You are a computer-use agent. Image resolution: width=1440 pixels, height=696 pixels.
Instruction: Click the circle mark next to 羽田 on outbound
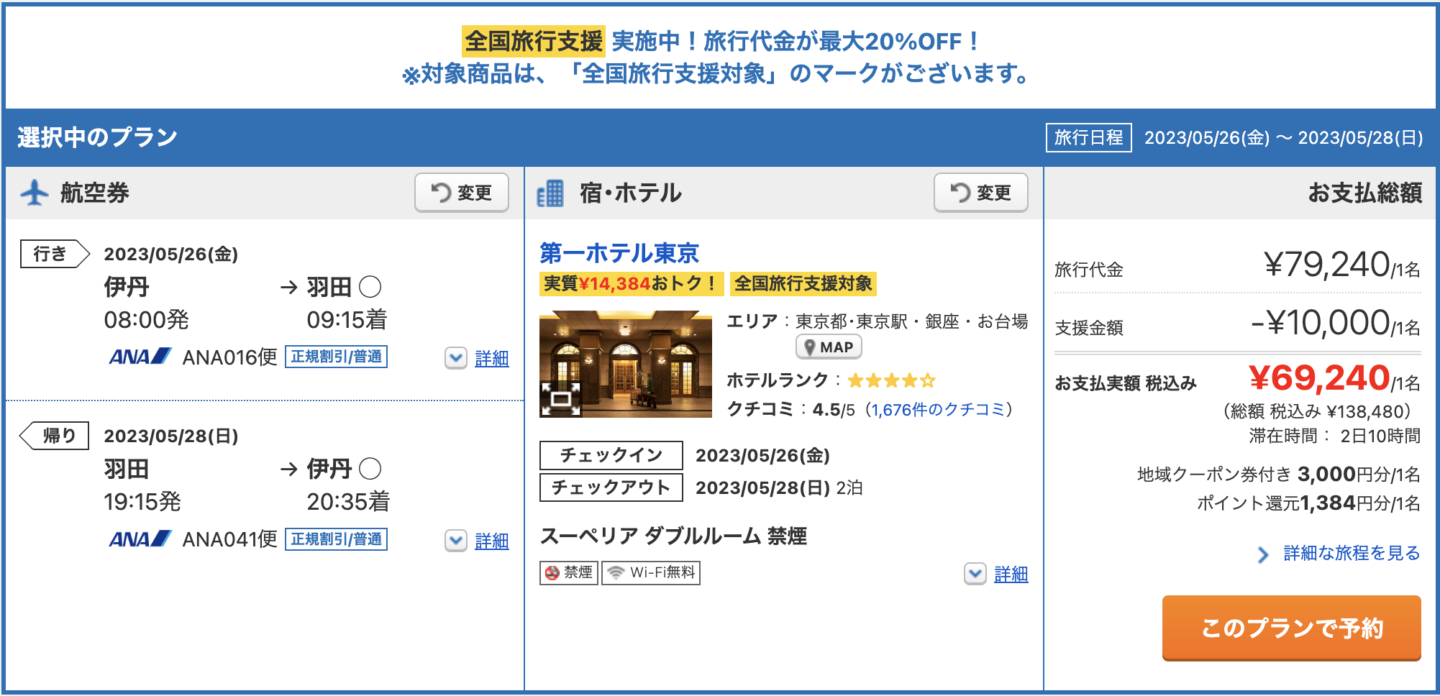coord(370,288)
